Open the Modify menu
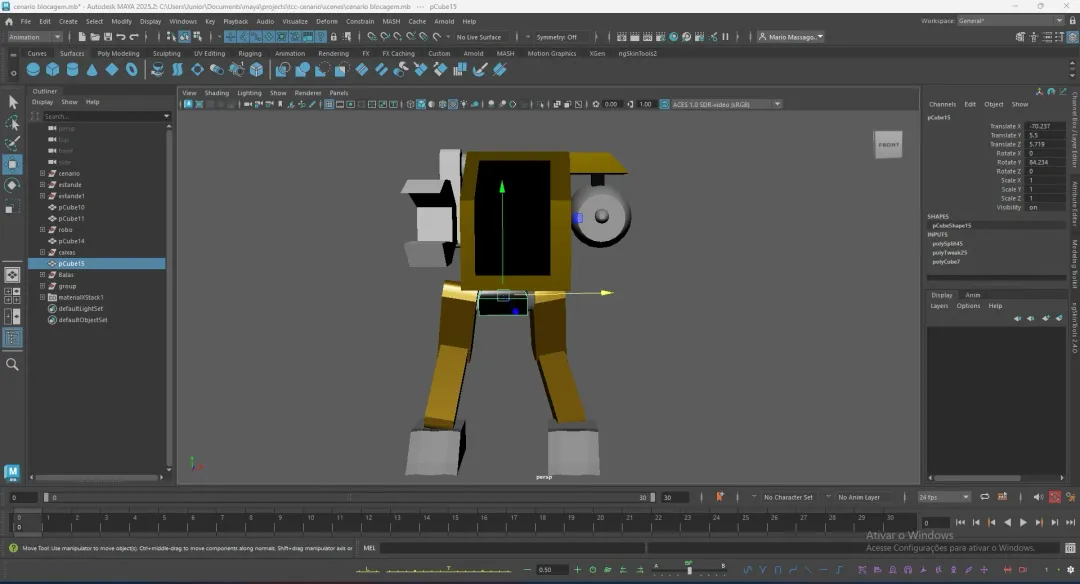The image size is (1080, 584). [x=121, y=21]
